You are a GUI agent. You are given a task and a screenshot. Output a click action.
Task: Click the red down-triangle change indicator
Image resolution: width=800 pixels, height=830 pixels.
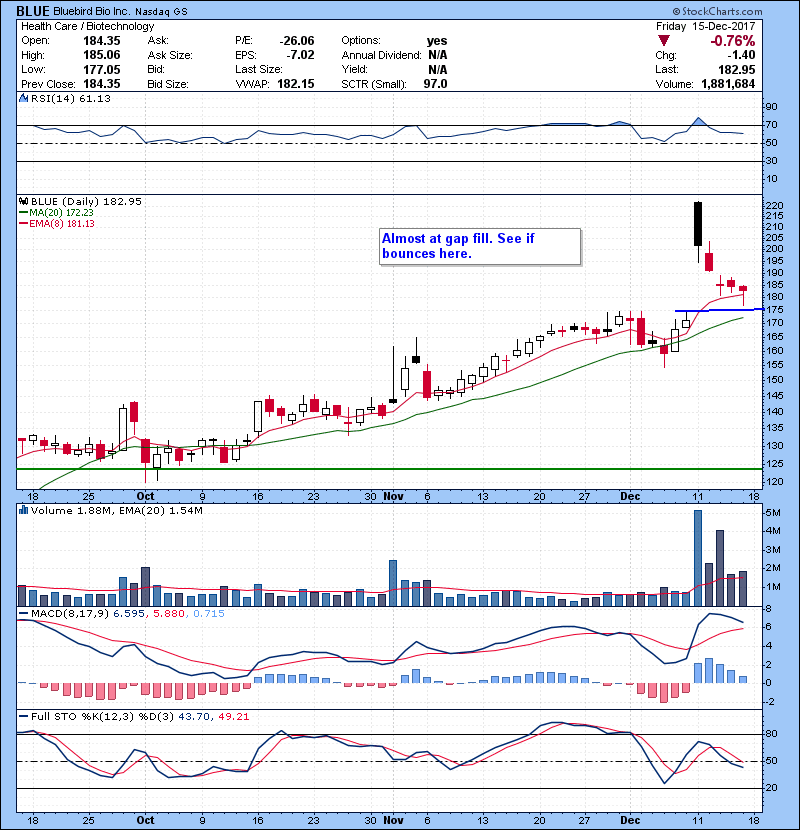point(663,41)
